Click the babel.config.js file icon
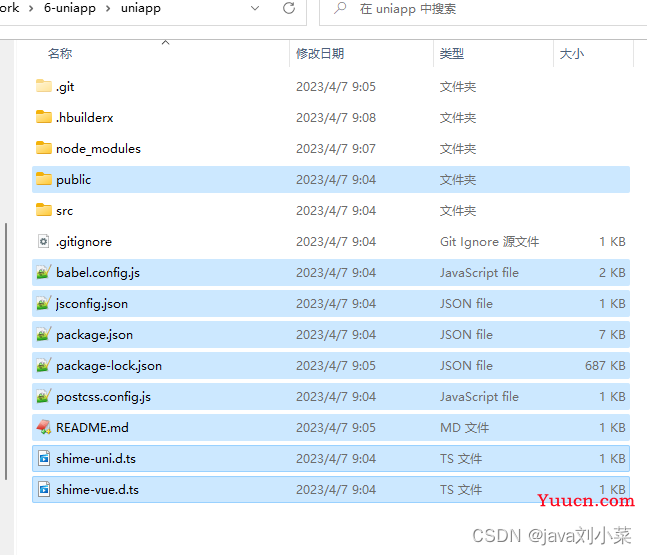This screenshot has width=647, height=555. [44, 272]
